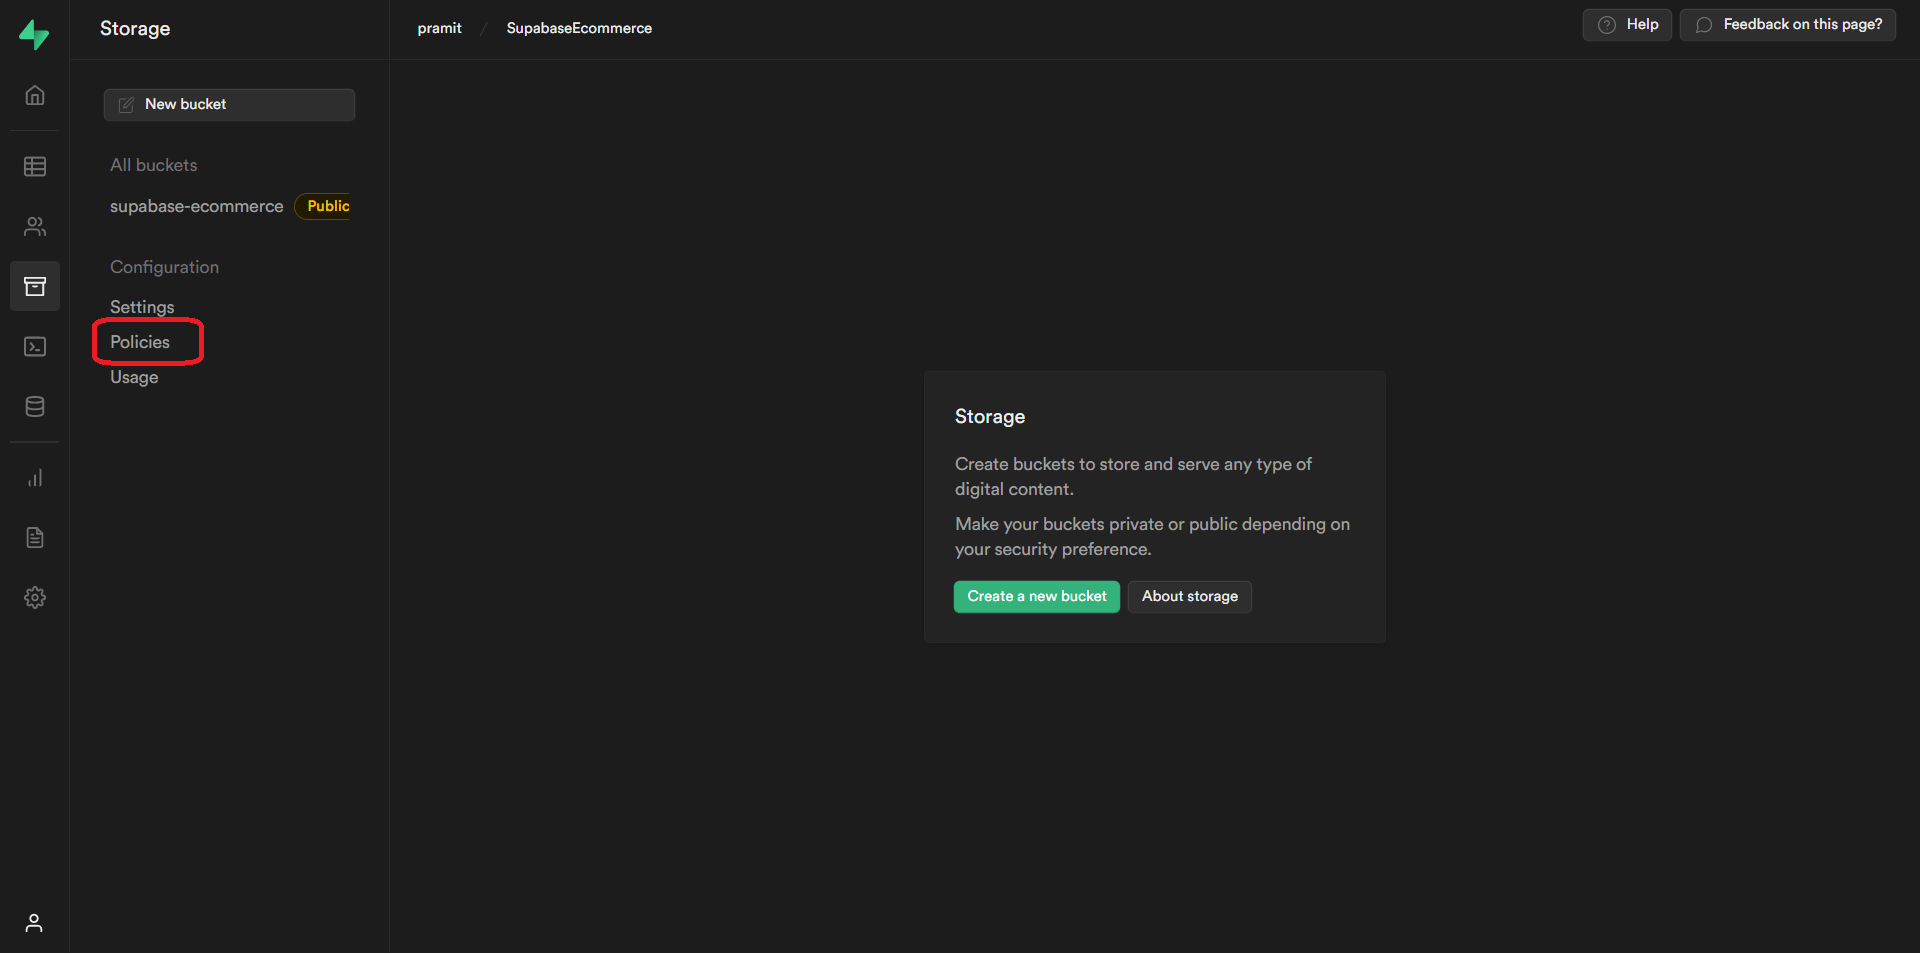Open the project Settings gear icon

click(x=35, y=598)
